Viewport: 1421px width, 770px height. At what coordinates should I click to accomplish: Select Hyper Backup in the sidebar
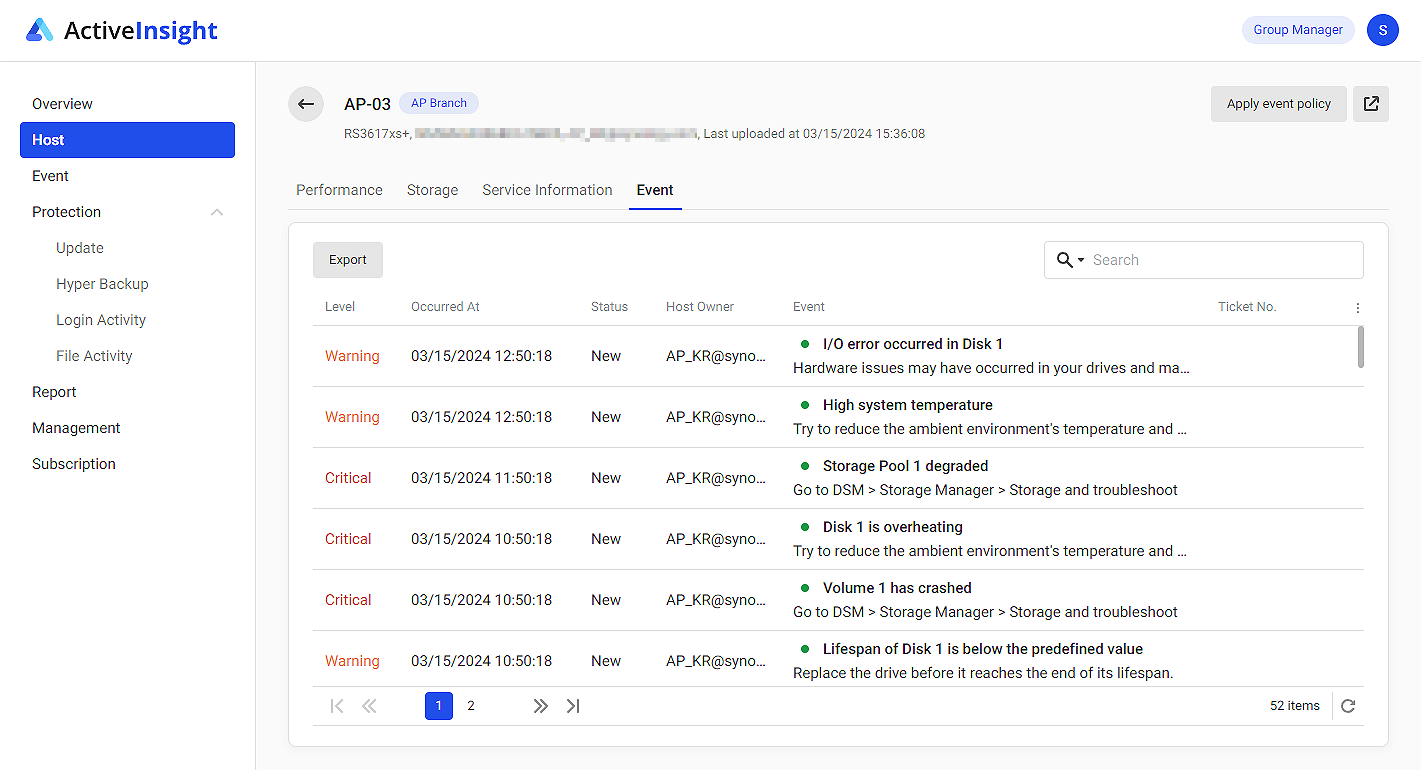102,283
